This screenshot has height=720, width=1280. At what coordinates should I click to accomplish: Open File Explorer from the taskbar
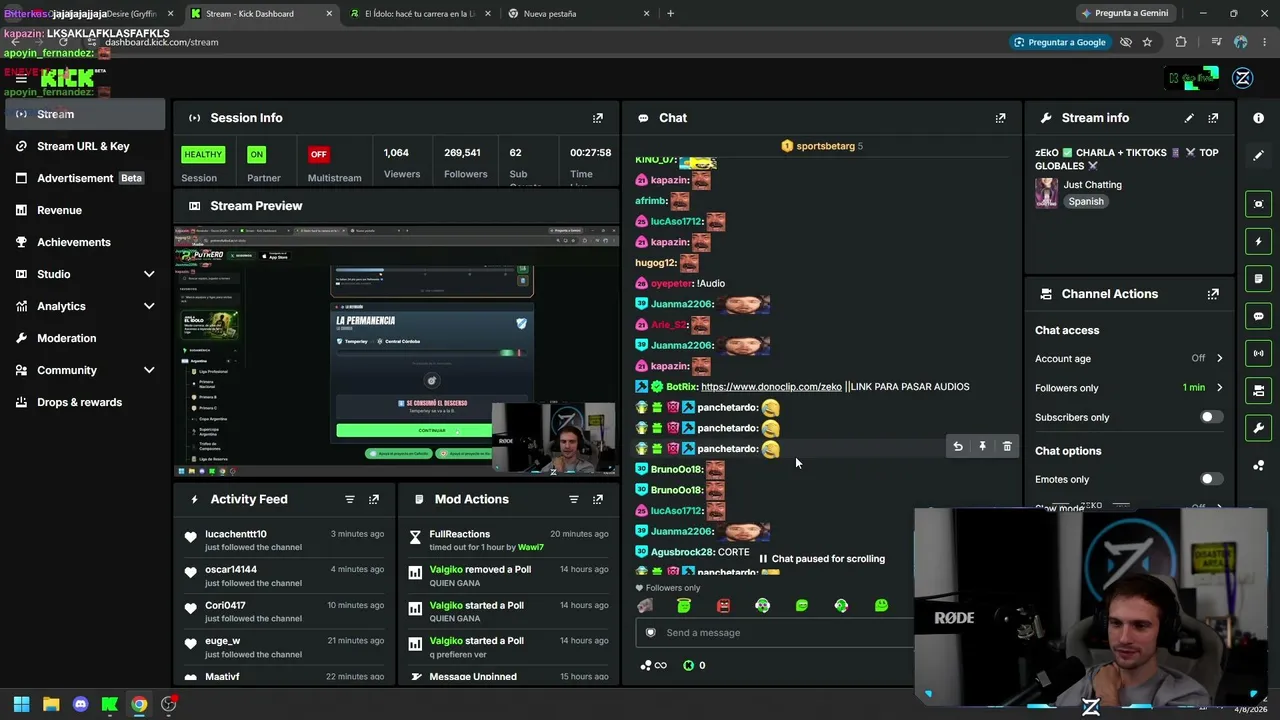click(51, 704)
